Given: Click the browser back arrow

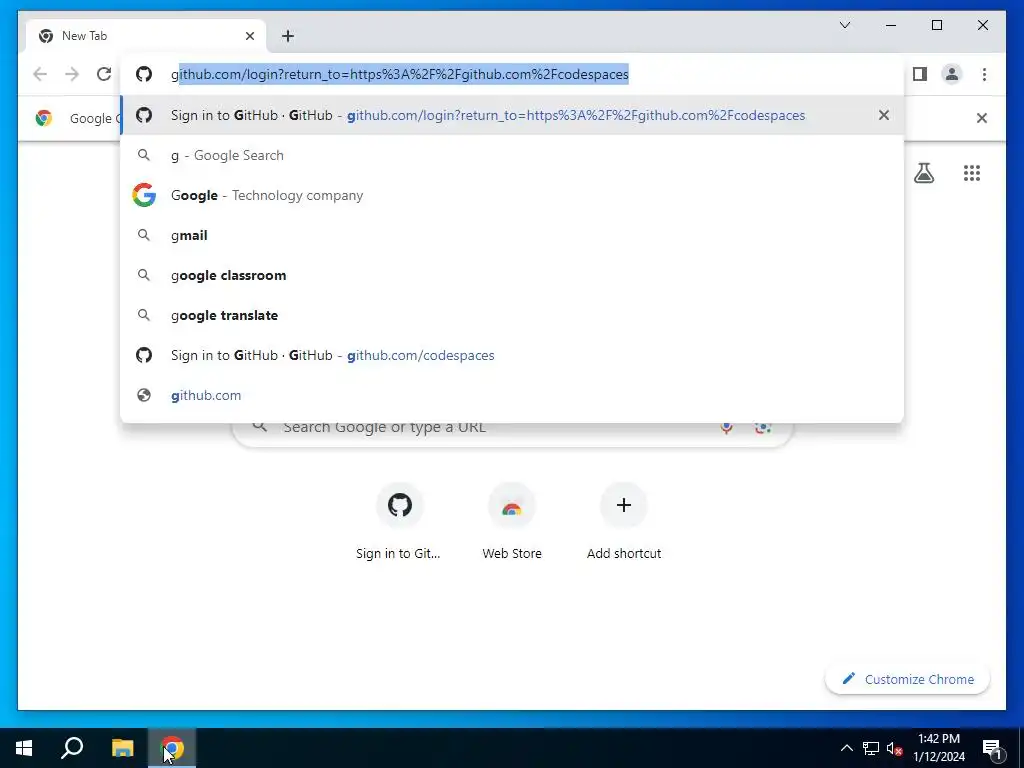Looking at the screenshot, I should click(40, 74).
